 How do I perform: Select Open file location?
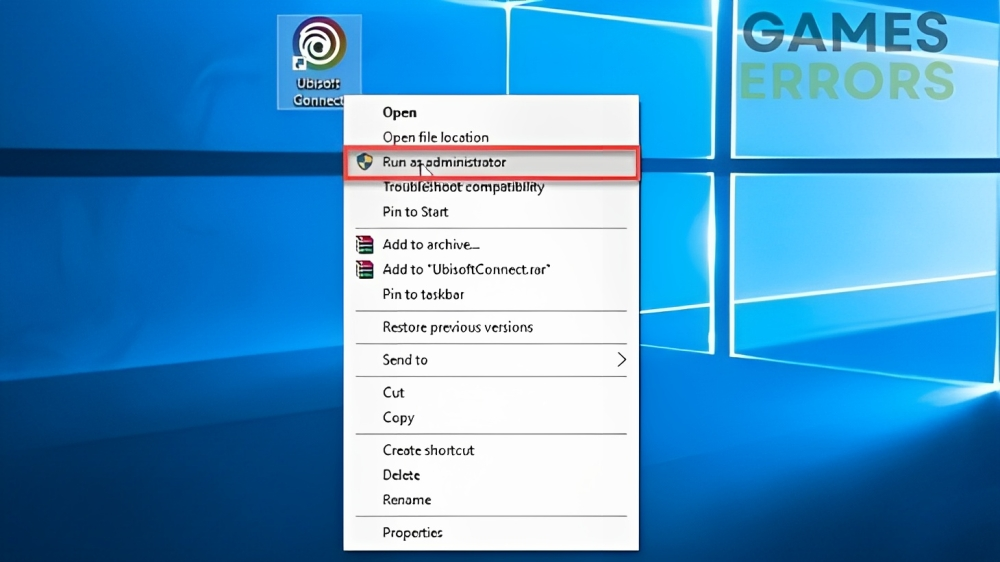coord(491,137)
